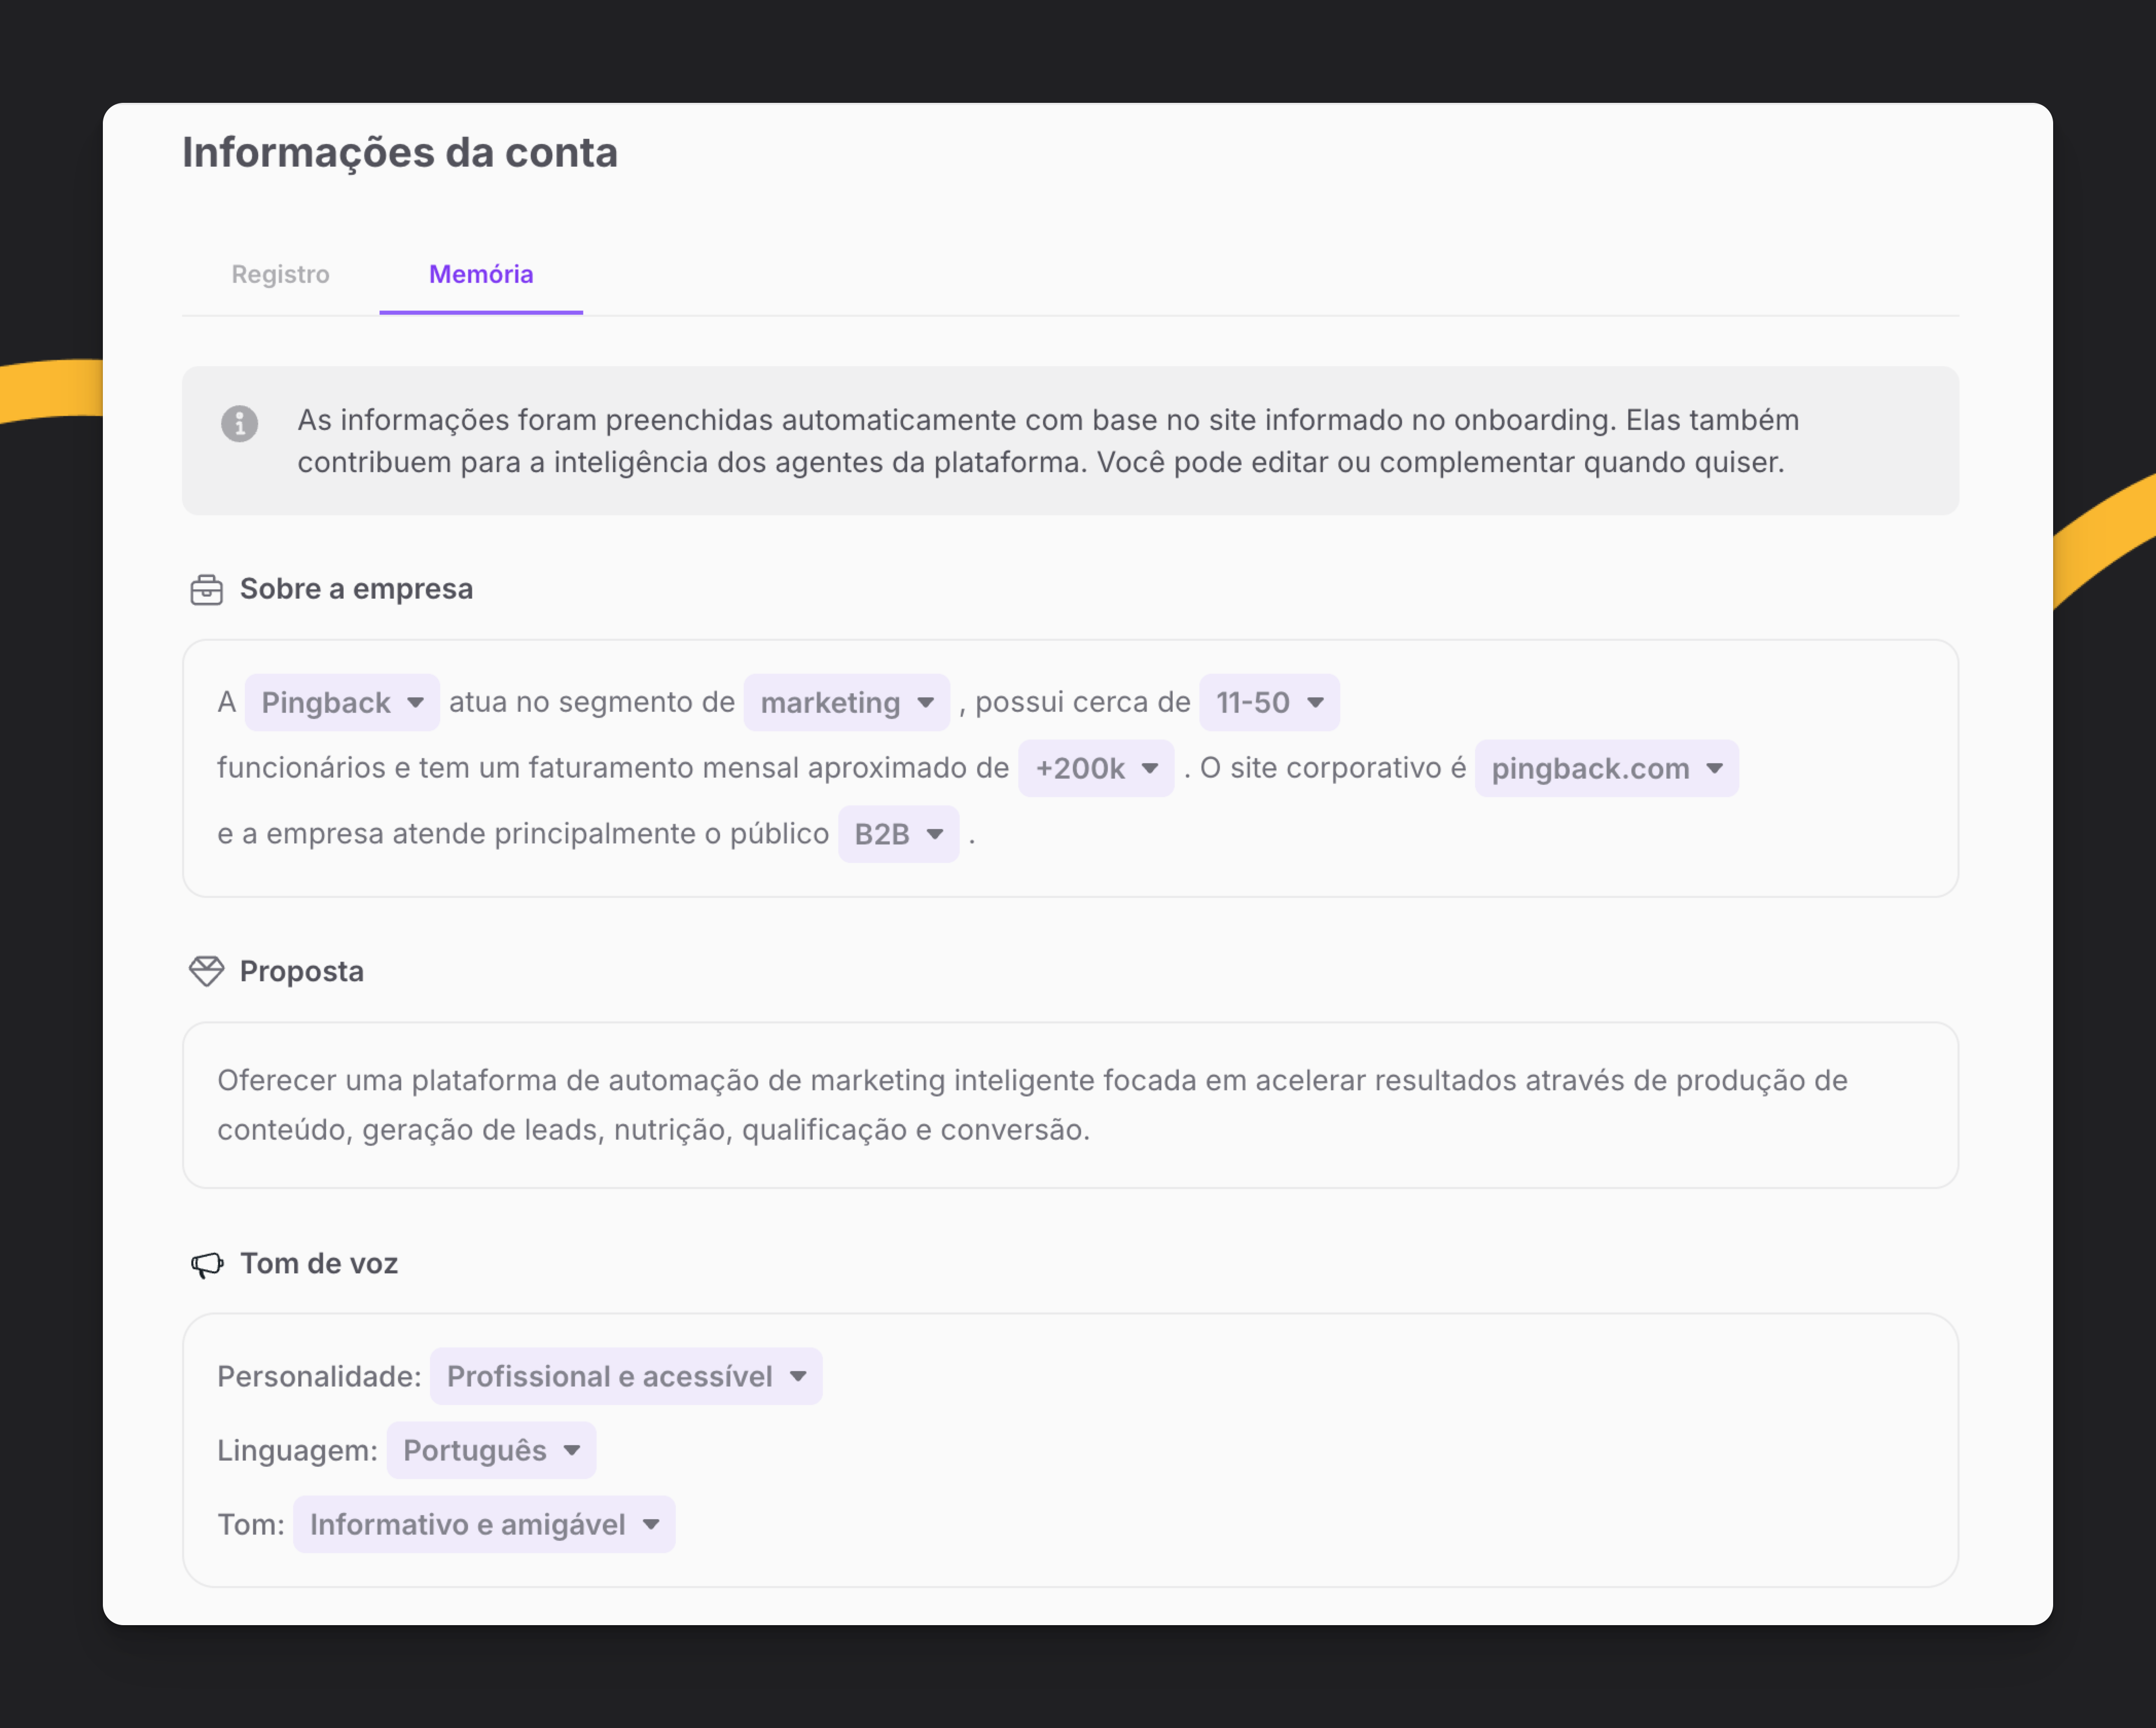Viewport: 2156px width, 1728px height.
Task: Open the +200k revenue dropdown
Action: [x=1096, y=768]
